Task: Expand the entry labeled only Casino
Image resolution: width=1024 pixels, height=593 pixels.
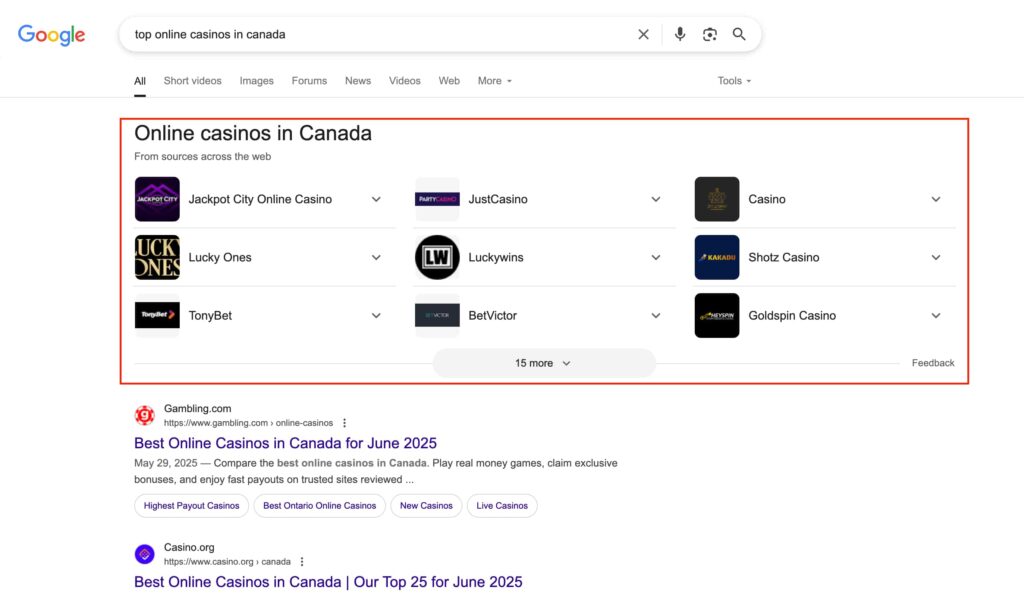Action: coord(936,199)
